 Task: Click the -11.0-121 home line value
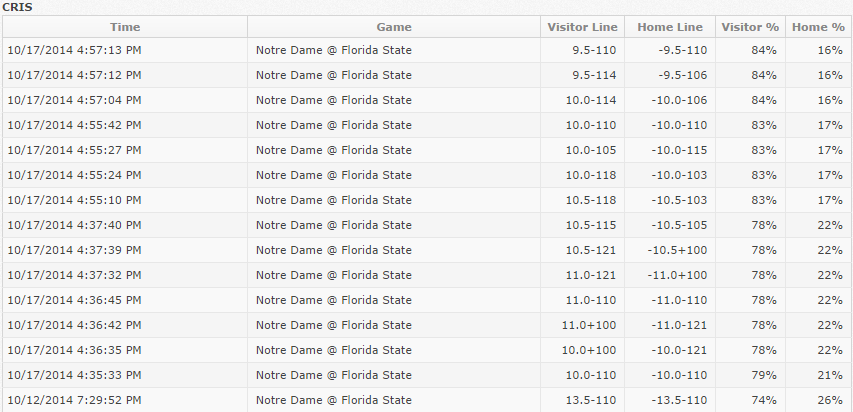(x=679, y=325)
